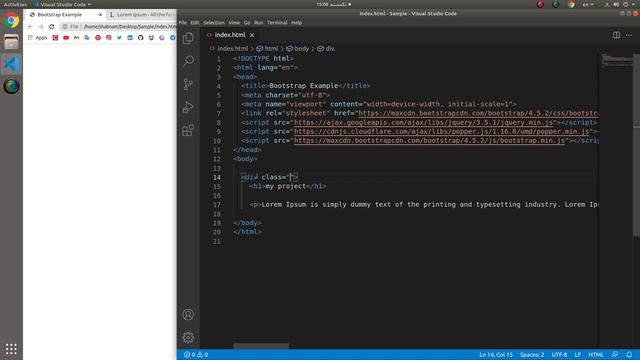
Task: Select language mode HTML in status bar
Action: coord(596,355)
